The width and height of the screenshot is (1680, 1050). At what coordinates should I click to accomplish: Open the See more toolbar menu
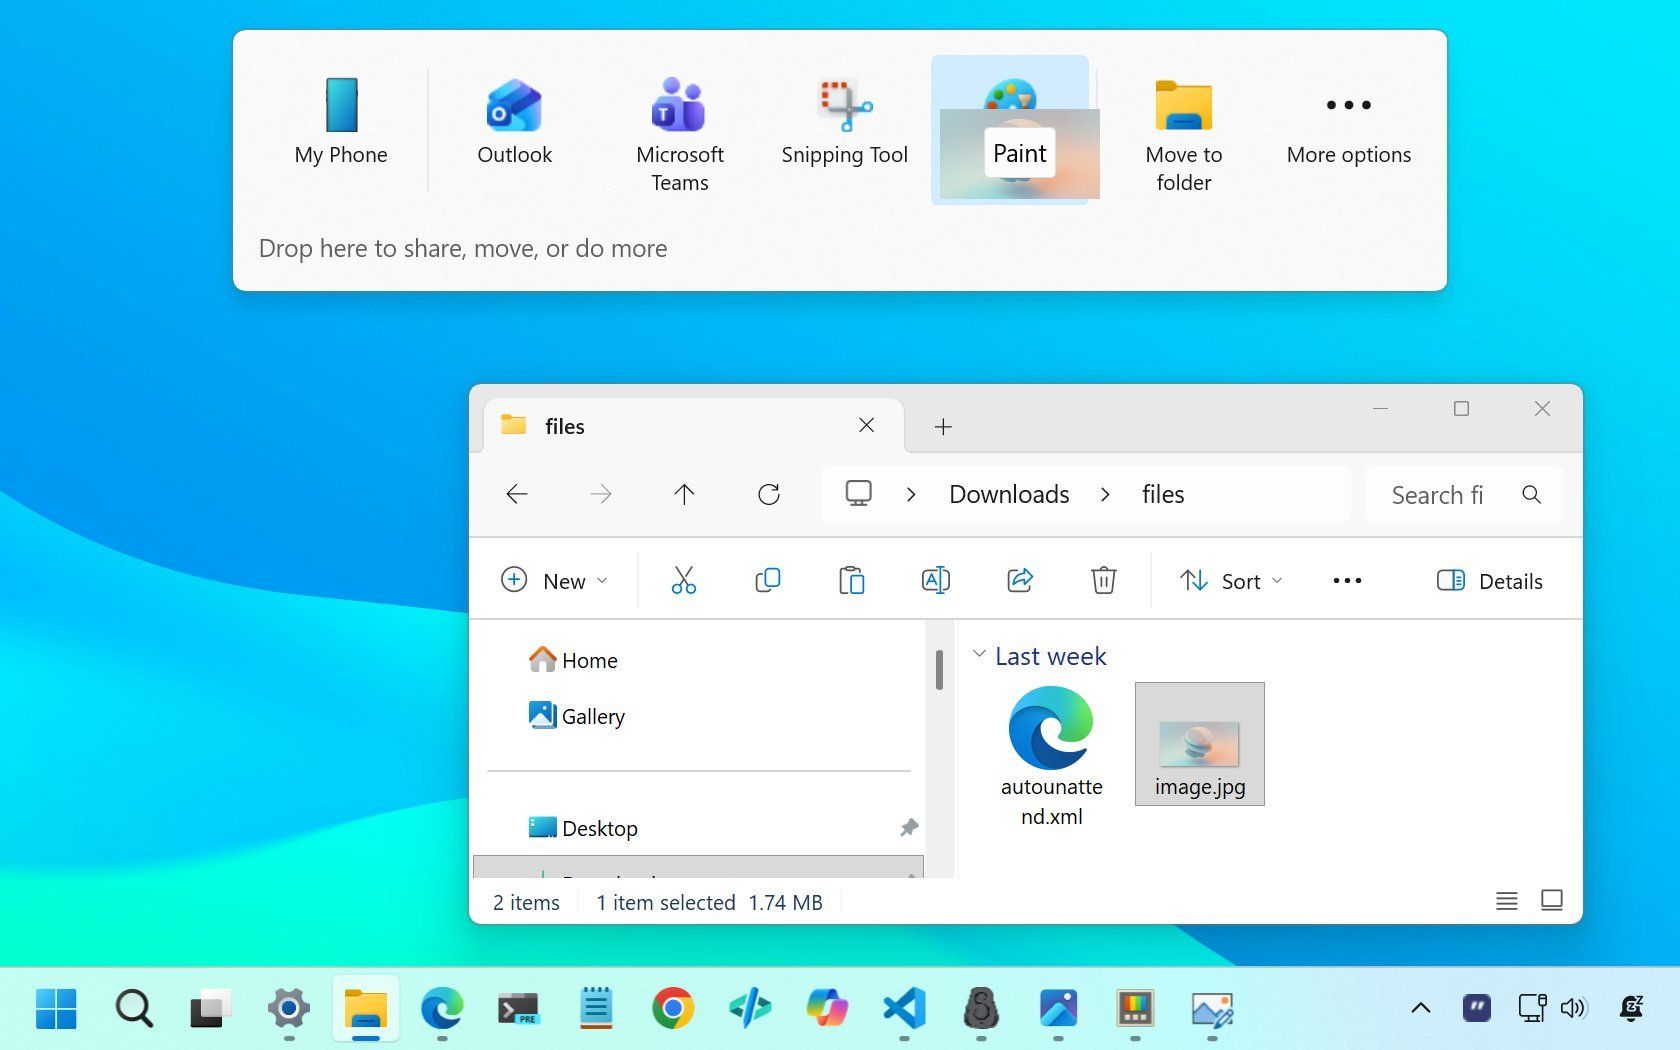pos(1346,580)
